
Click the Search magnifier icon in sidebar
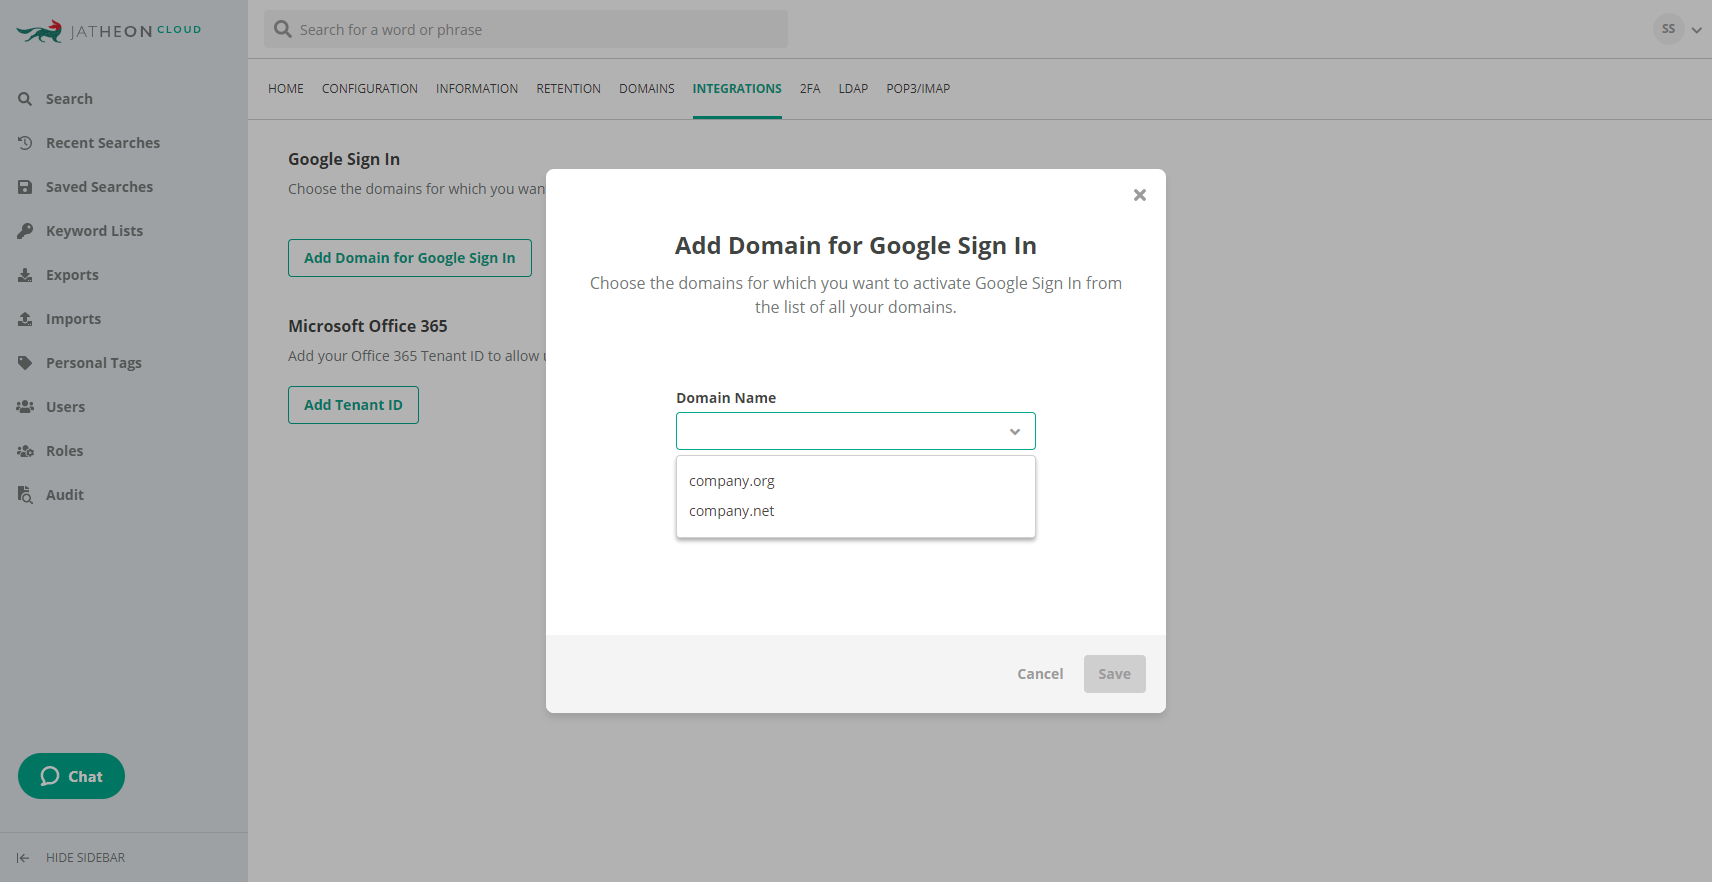(25, 99)
